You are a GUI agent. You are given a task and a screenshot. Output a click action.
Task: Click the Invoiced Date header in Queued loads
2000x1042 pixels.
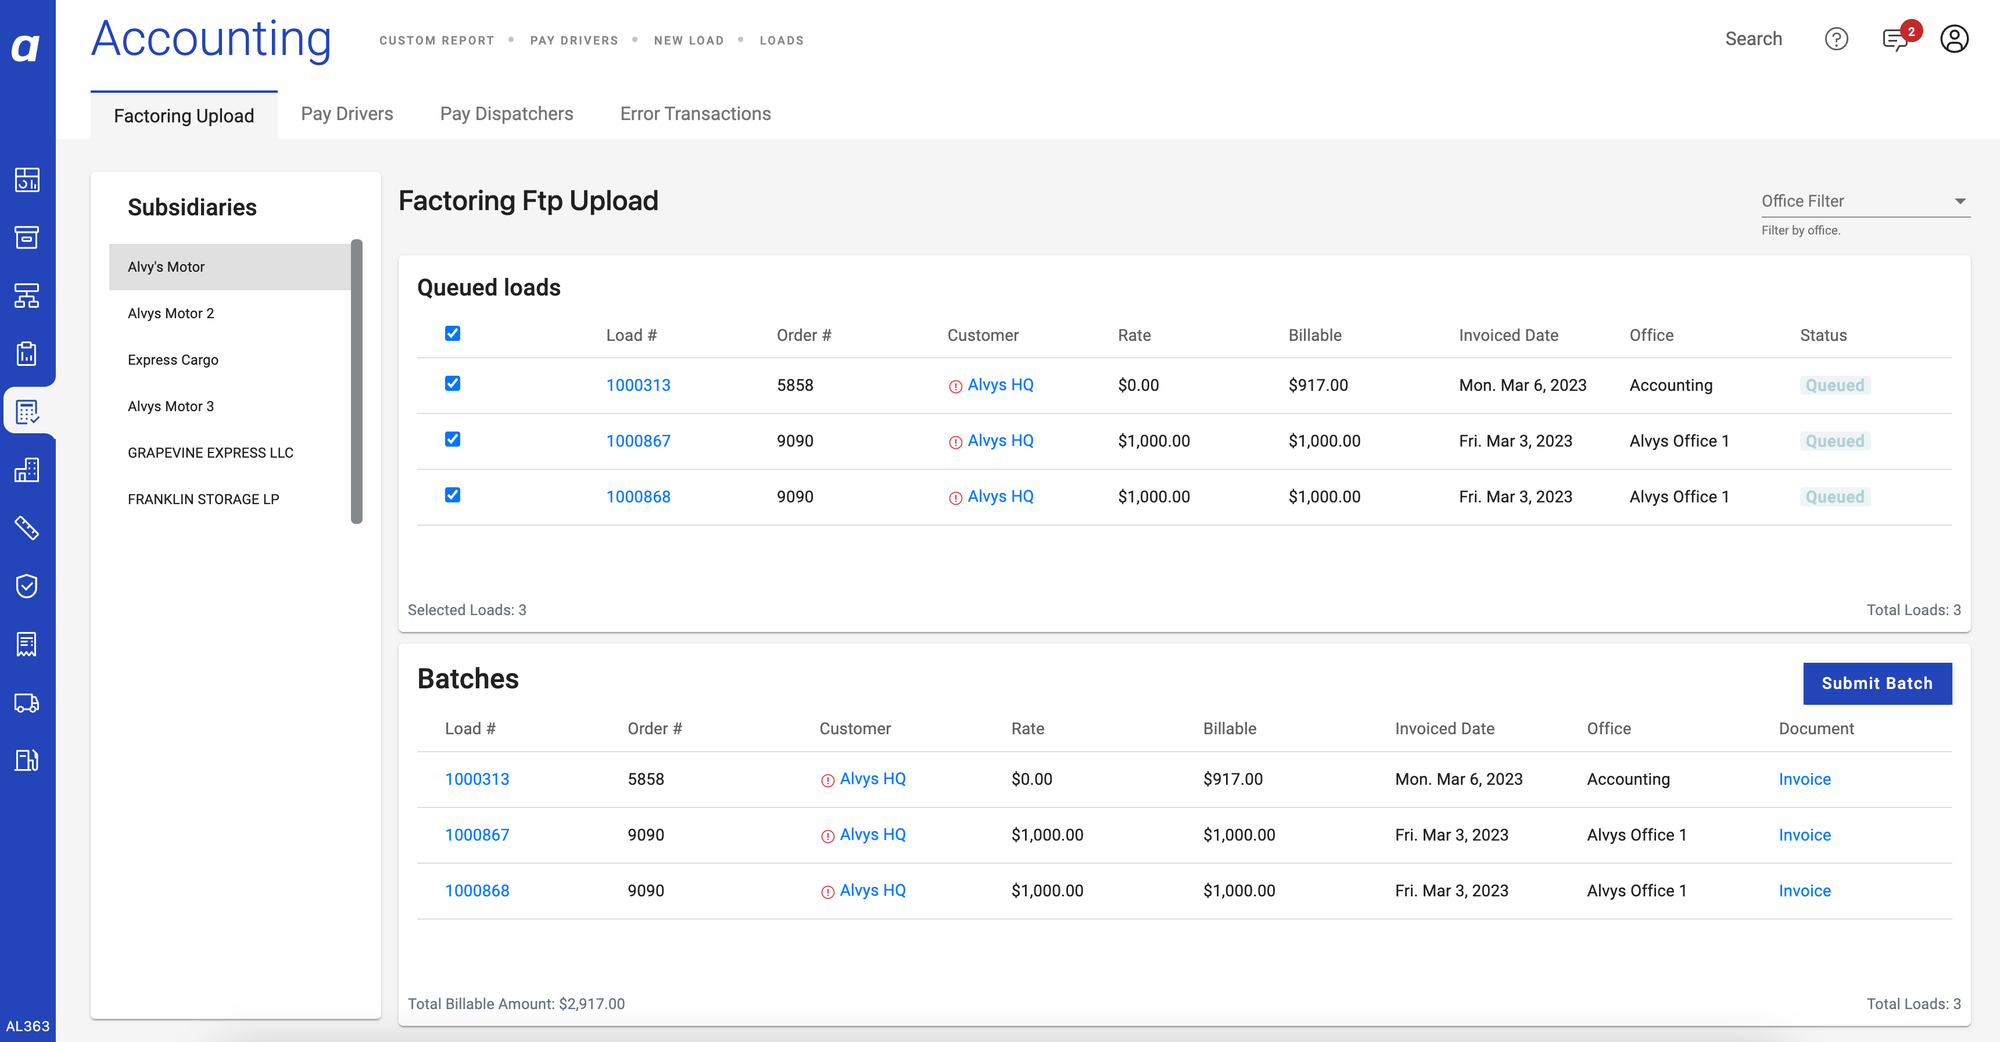tap(1508, 336)
